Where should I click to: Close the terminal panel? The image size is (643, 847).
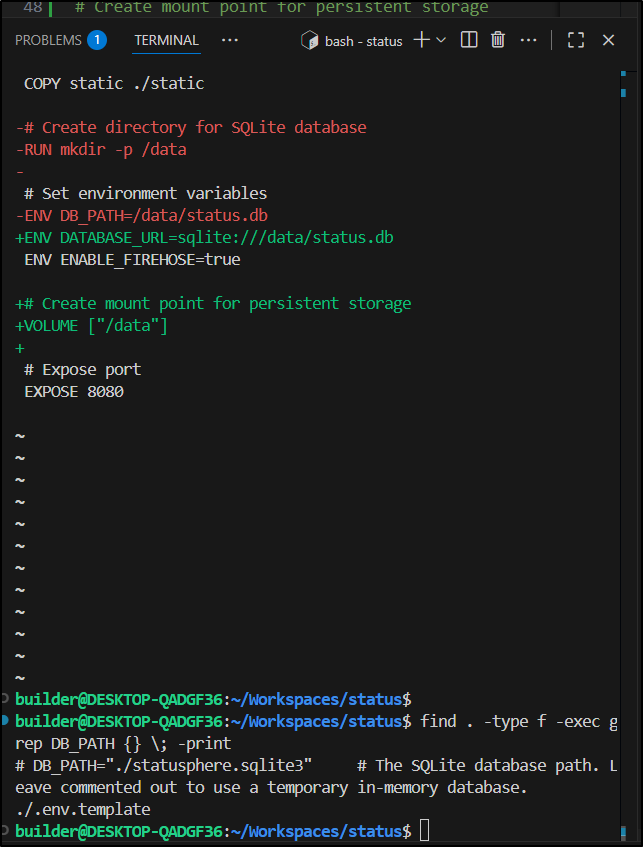[608, 40]
